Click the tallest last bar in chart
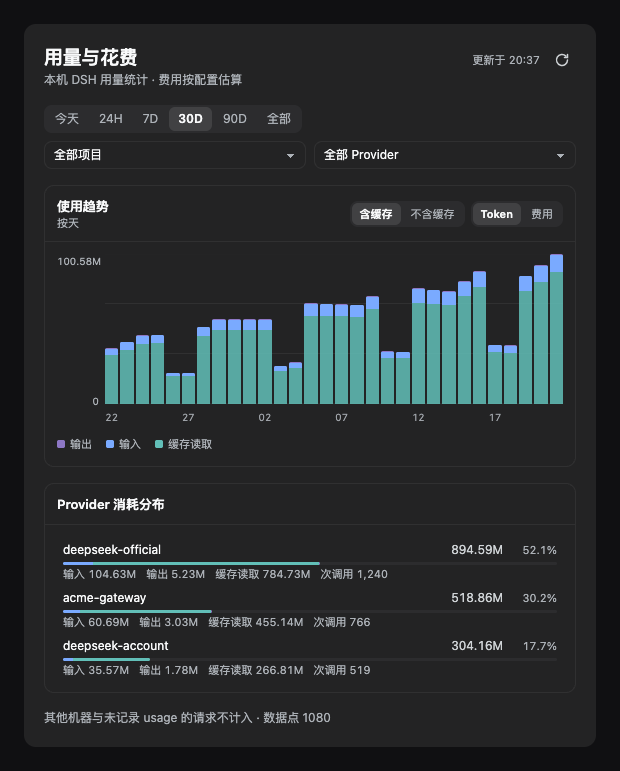The width and height of the screenshot is (620, 771). point(556,329)
